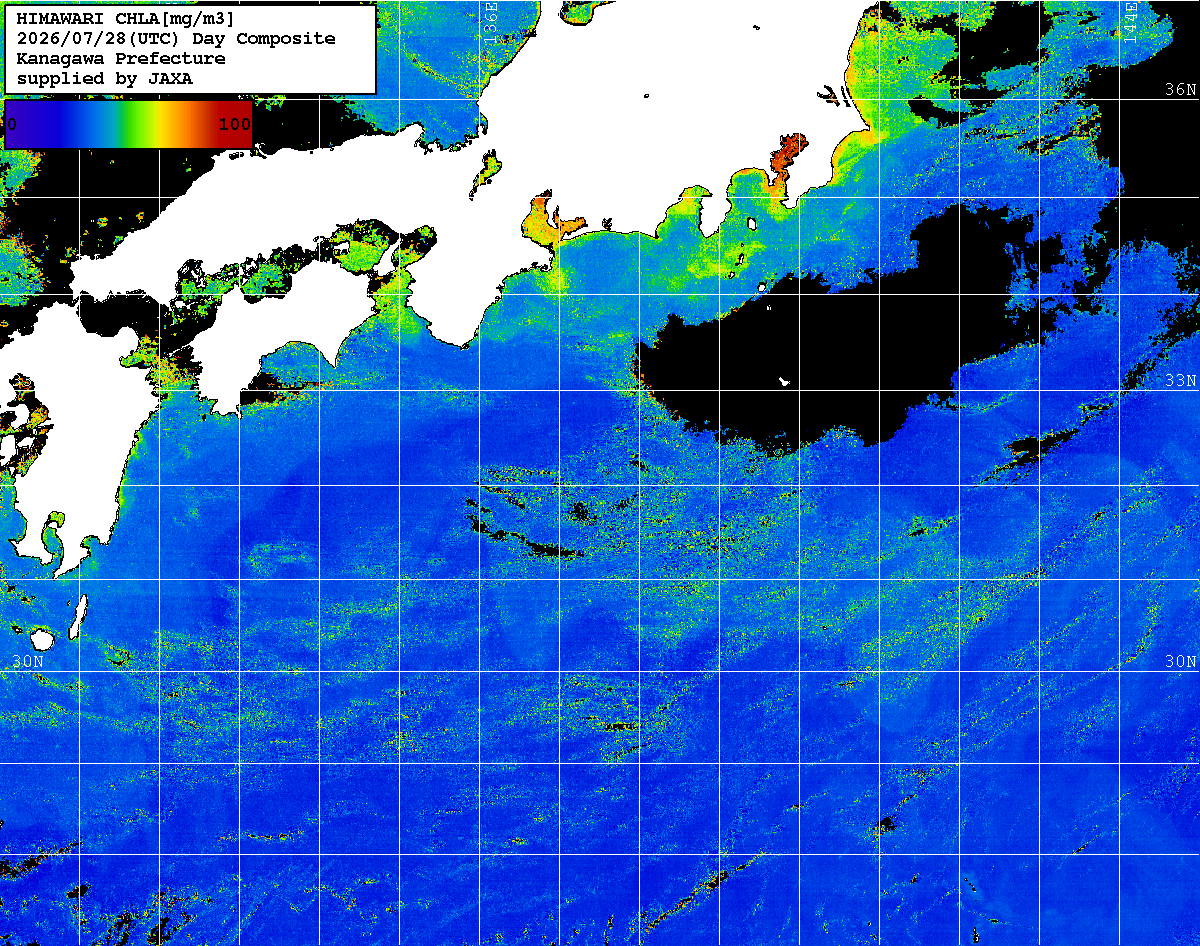Click the 30N label on the left edge
The image size is (1200, 946).
[x=29, y=662]
